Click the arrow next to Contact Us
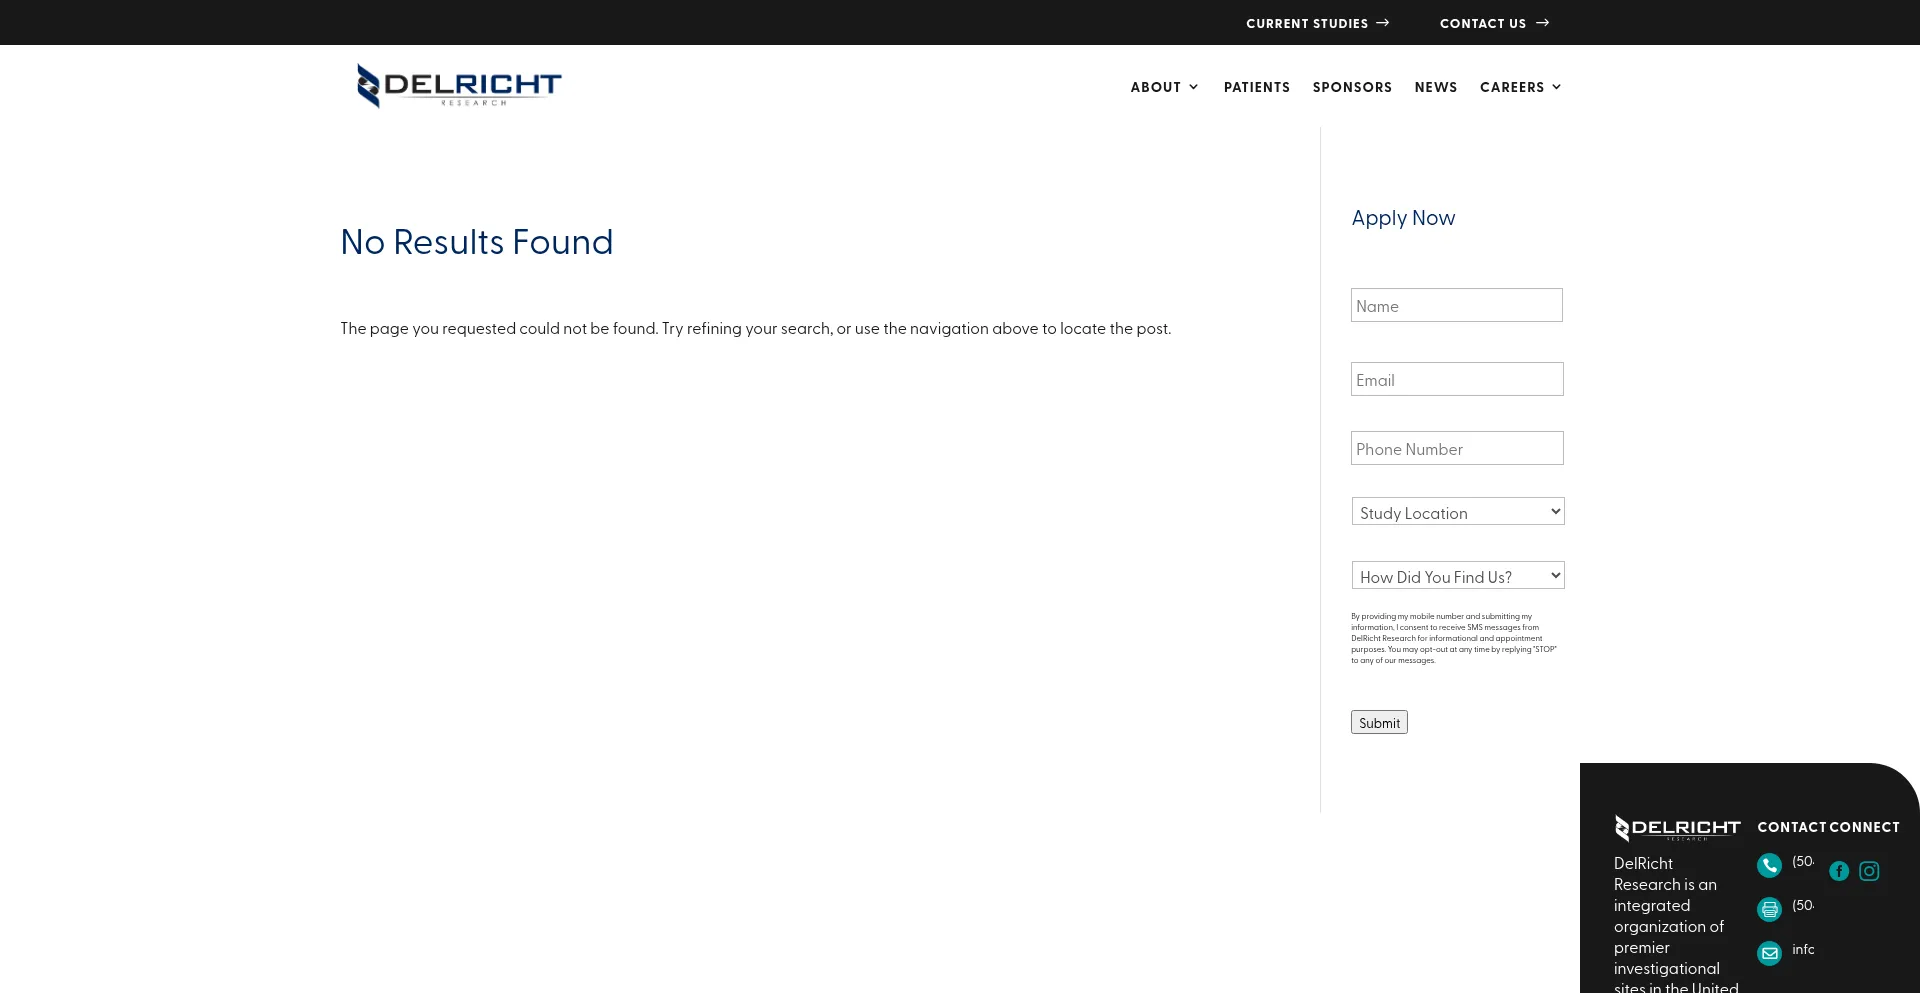The height and width of the screenshot is (993, 1920). (1542, 23)
